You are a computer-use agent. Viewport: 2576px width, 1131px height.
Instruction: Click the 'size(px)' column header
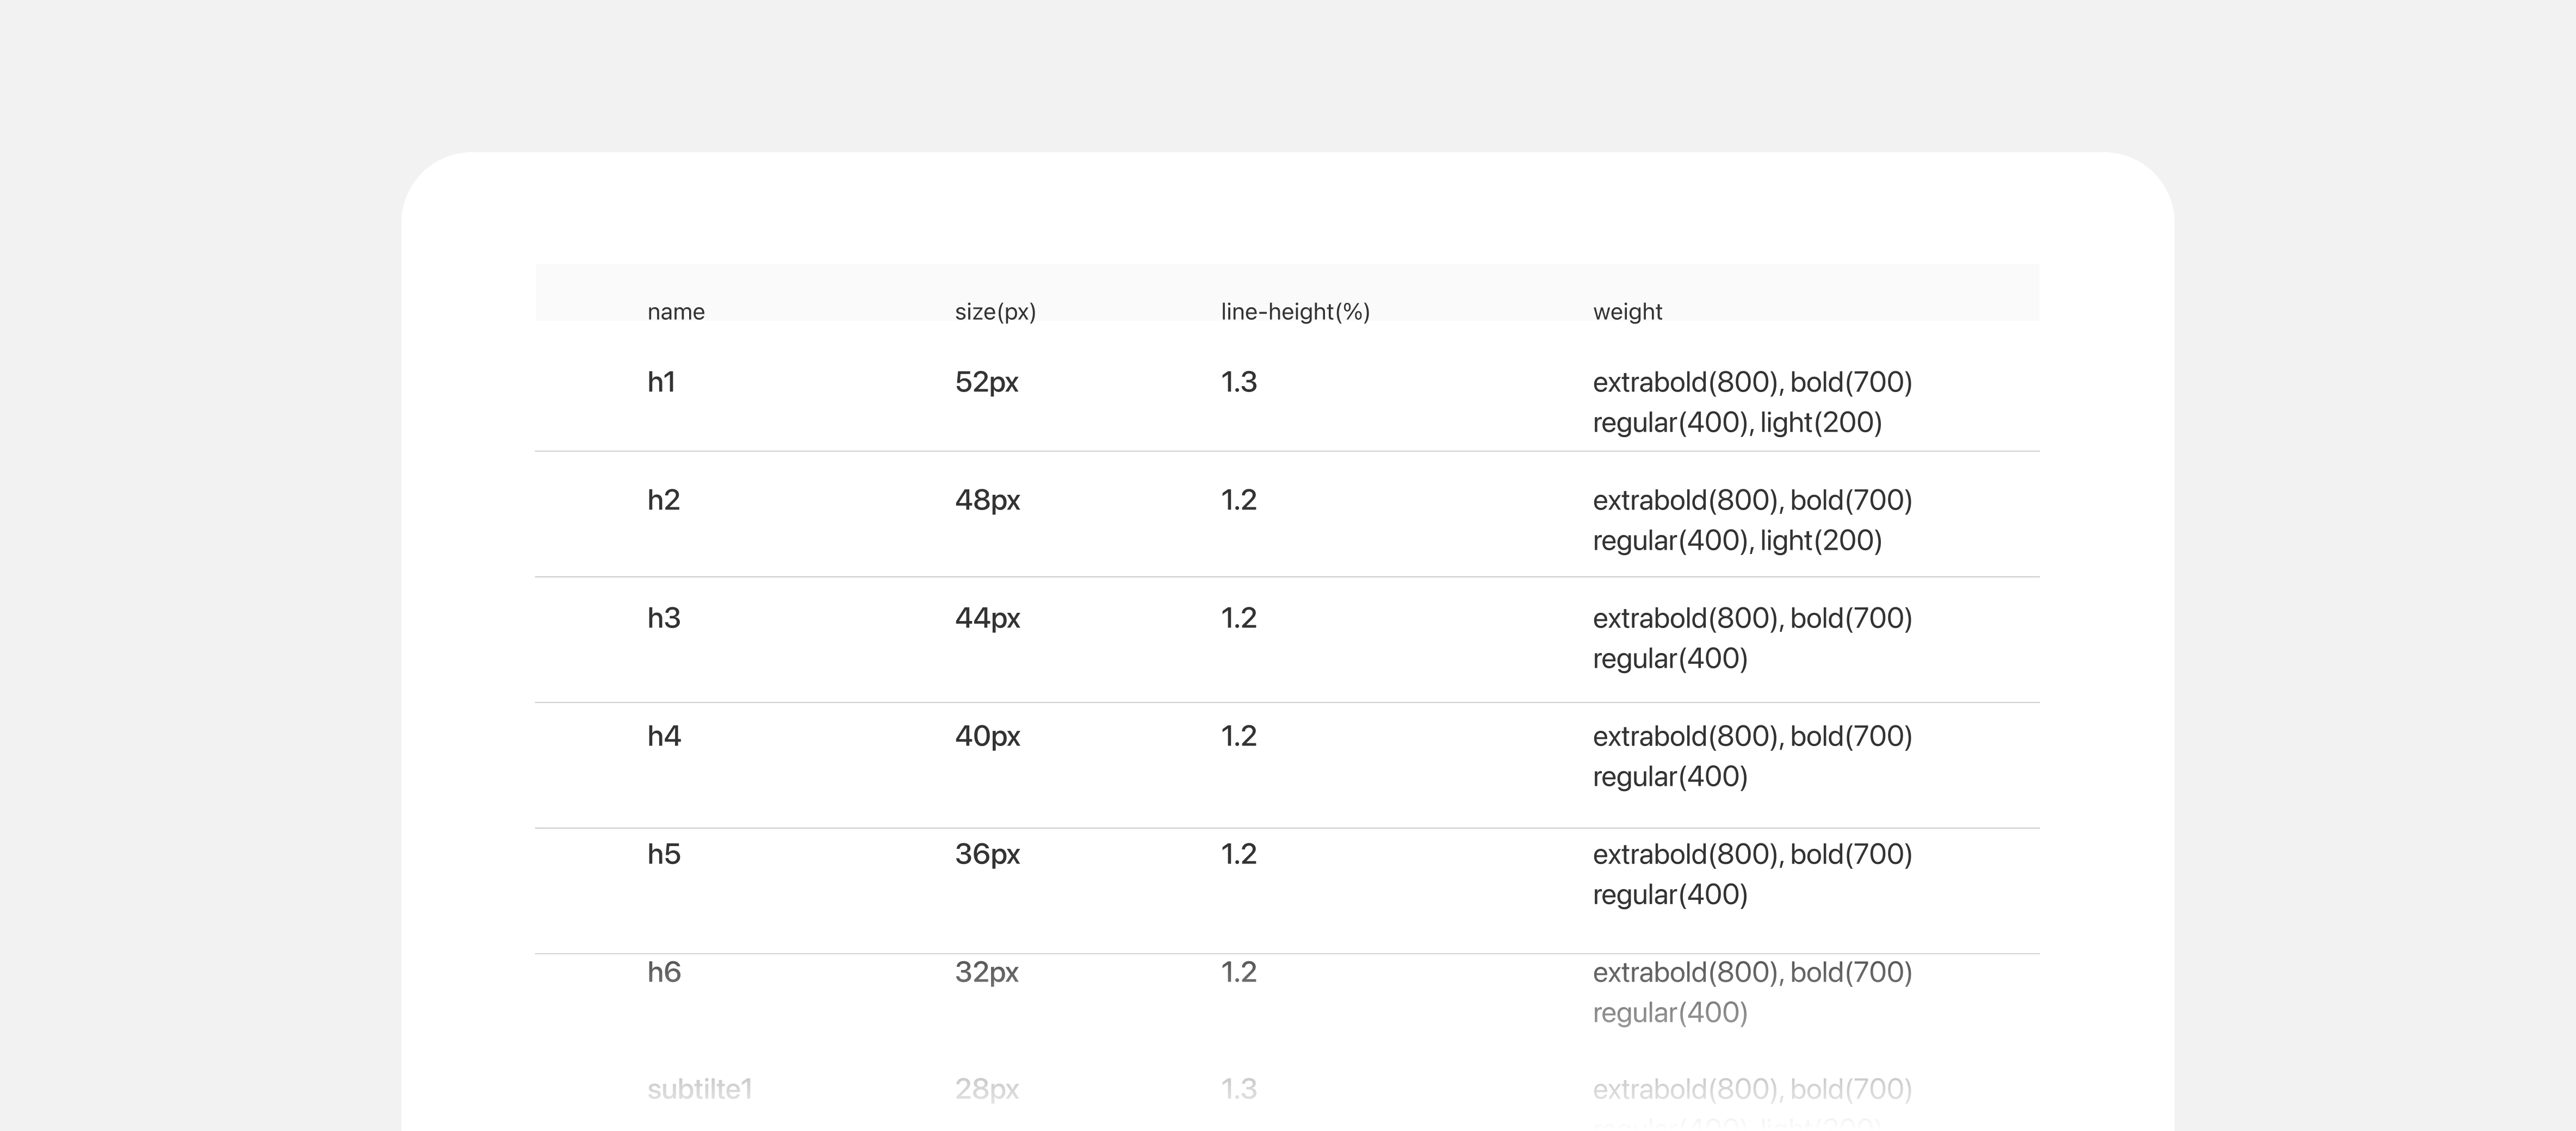(994, 312)
